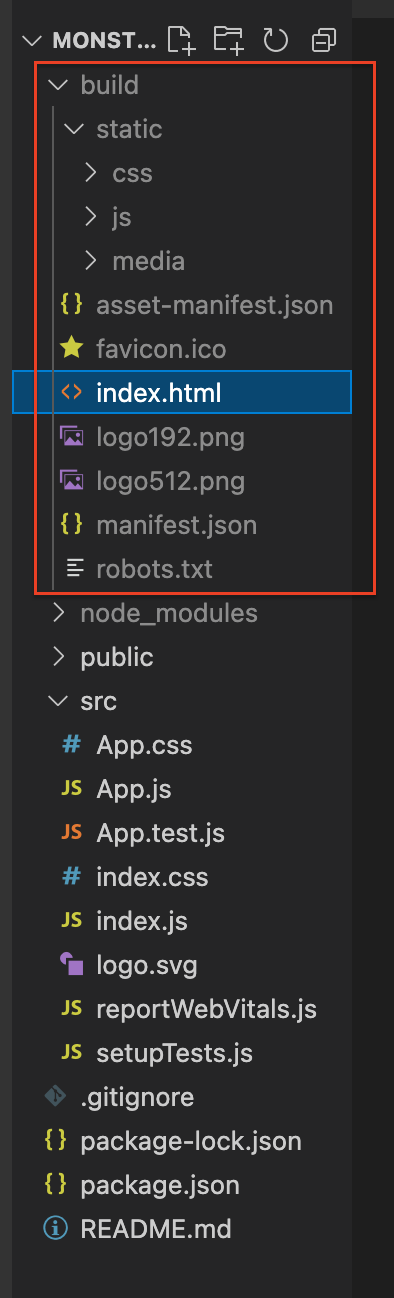The image size is (394, 1298).
Task: Open asset-manifest.json file name
Action: click(x=215, y=305)
